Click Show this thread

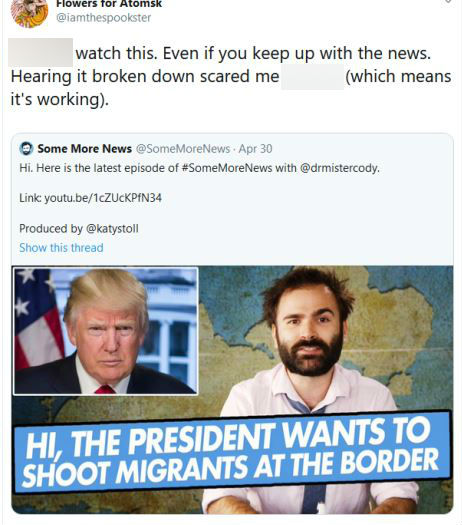pyautogui.click(x=61, y=248)
